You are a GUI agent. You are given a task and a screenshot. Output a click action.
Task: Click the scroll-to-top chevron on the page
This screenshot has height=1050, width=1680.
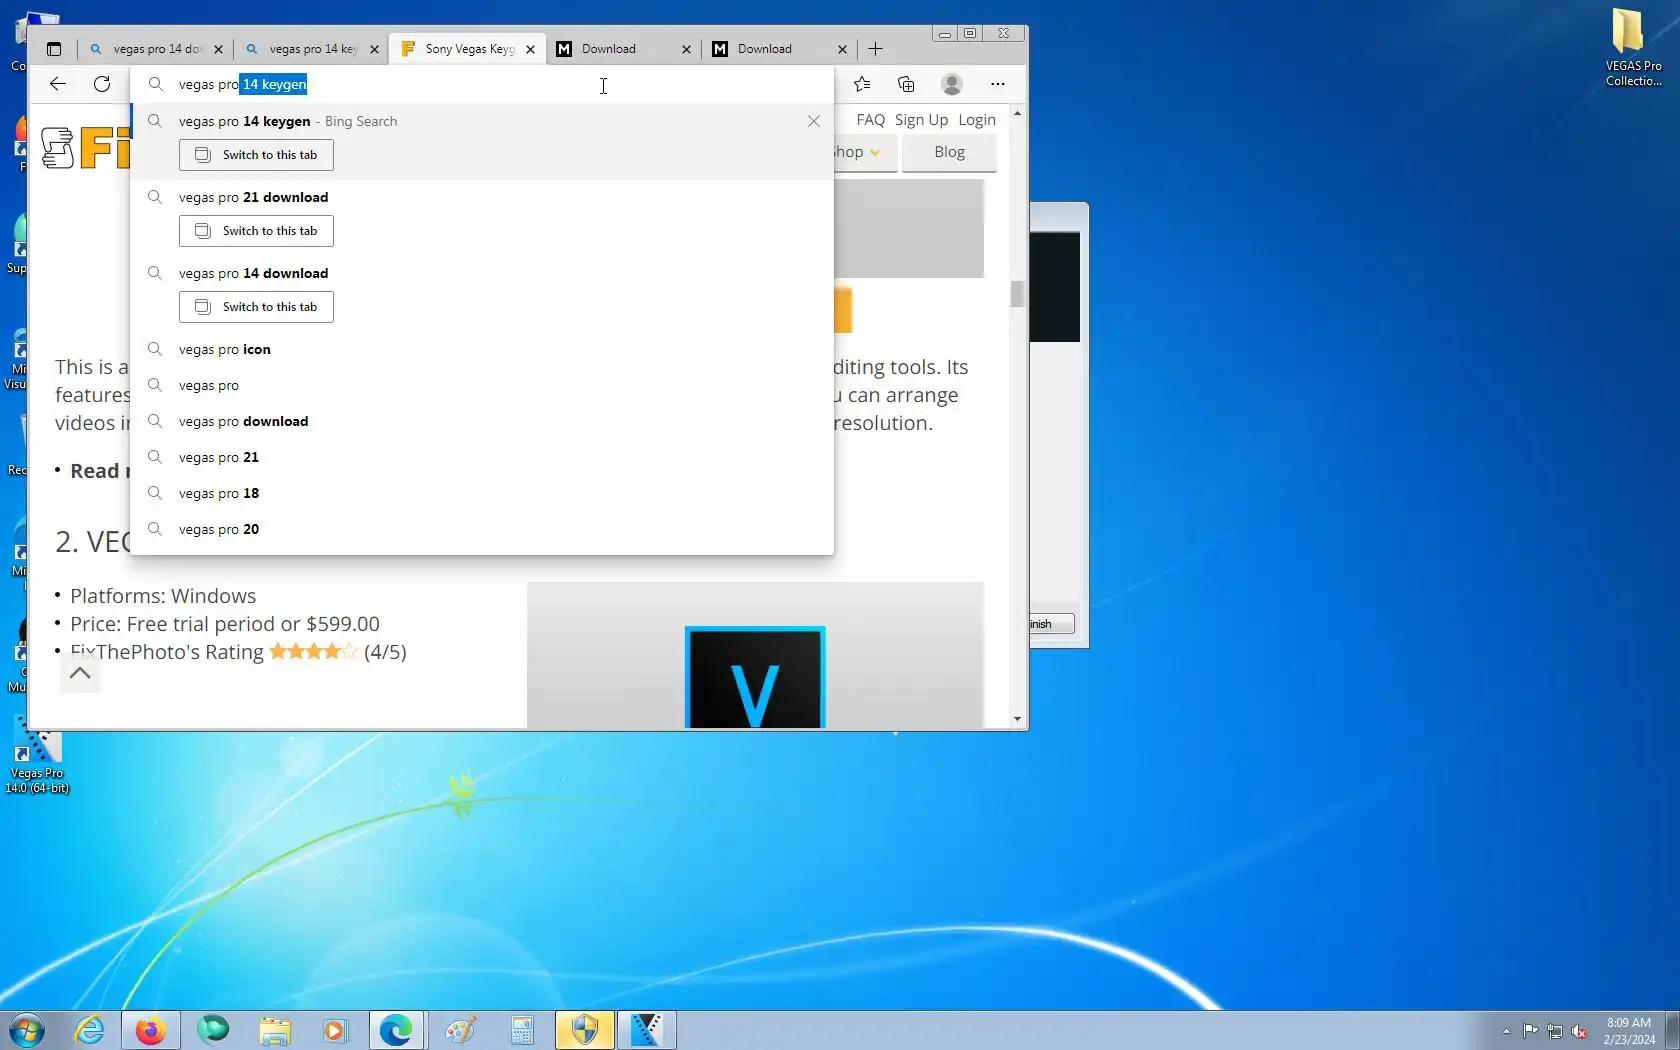(80, 674)
